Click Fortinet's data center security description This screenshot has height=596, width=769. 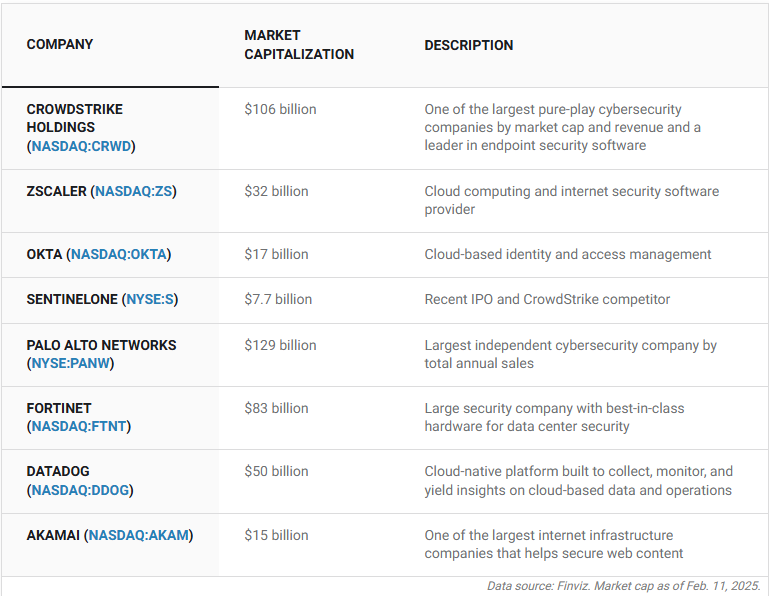(x=554, y=417)
